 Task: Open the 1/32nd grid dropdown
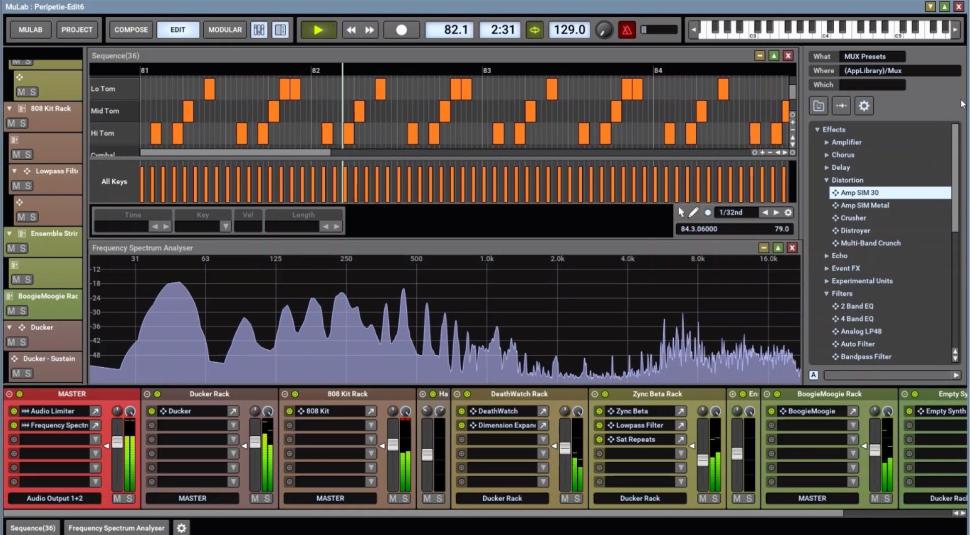point(736,212)
